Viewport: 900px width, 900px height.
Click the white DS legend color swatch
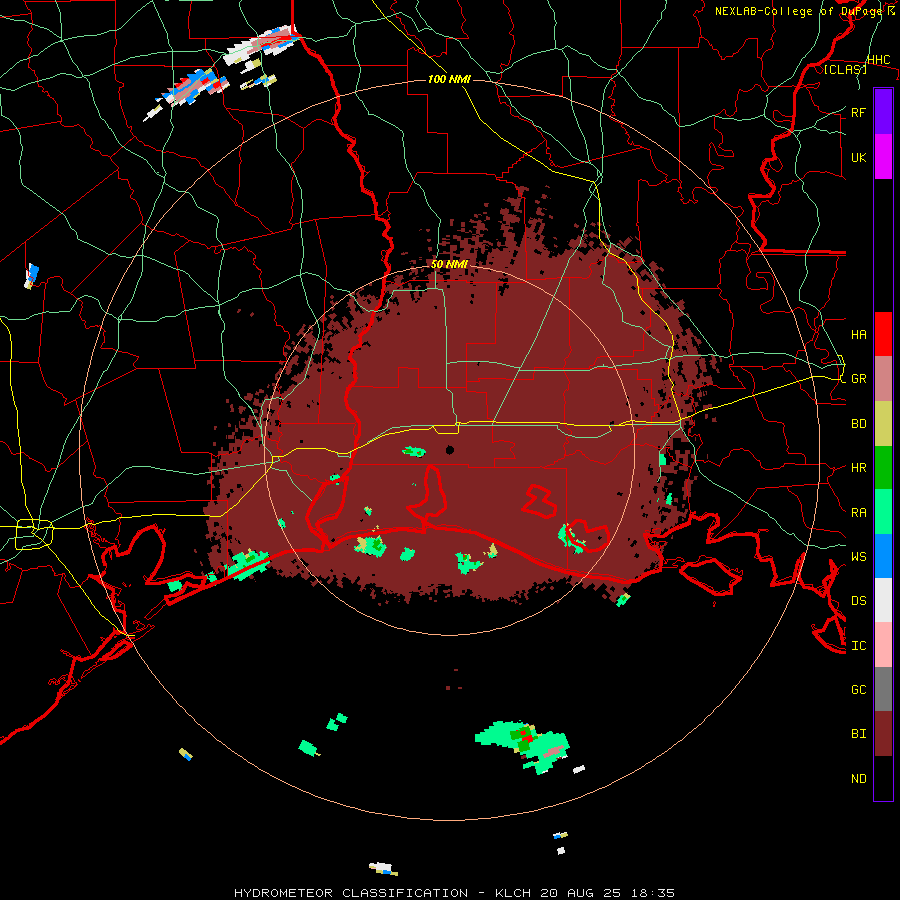pyautogui.click(x=883, y=600)
